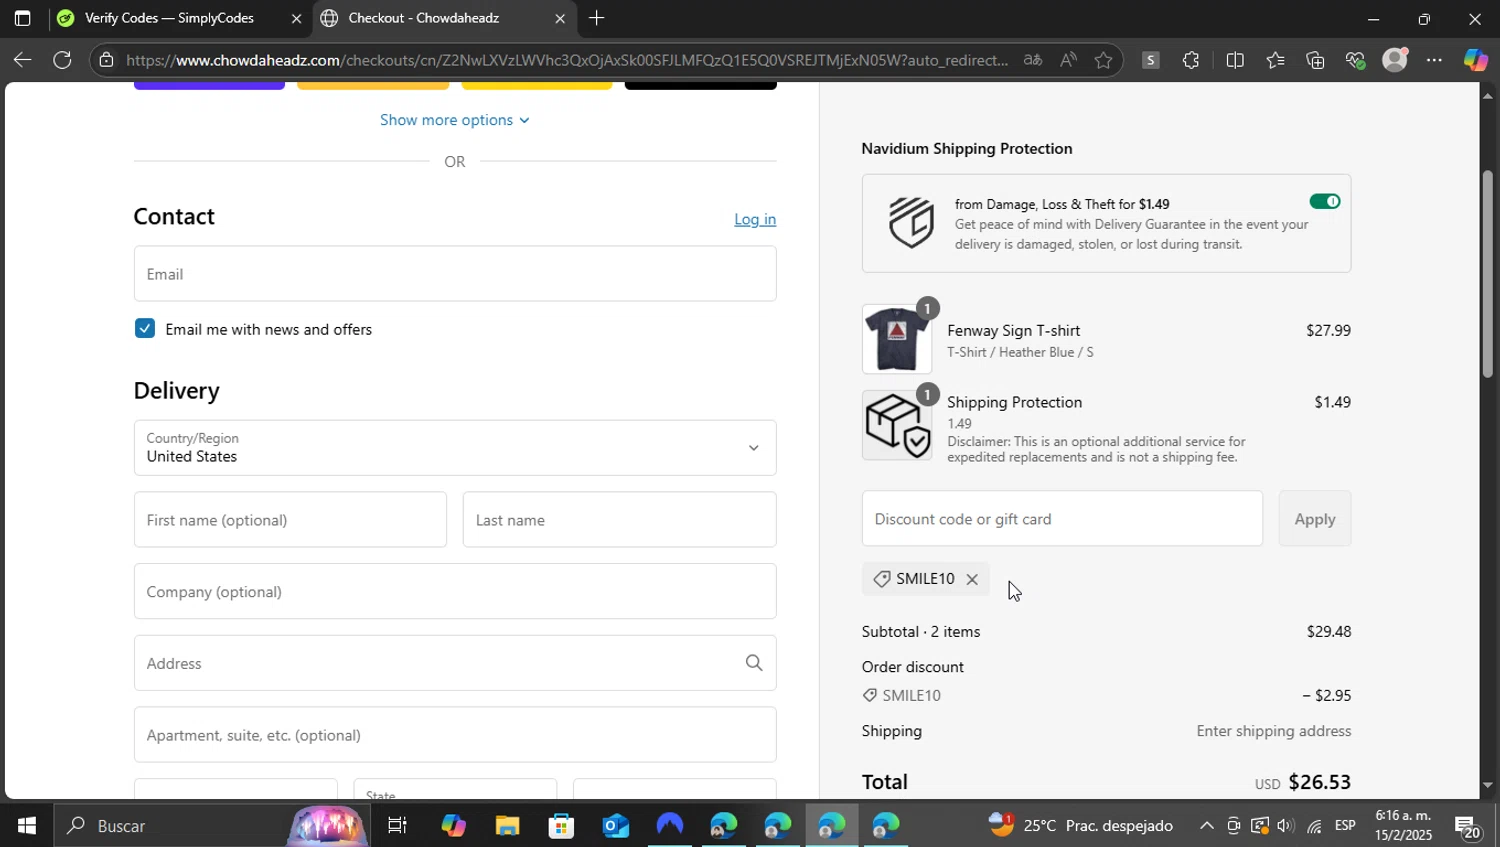Open the Buscar taskbar search box
This screenshot has width=1500, height=847.
click(x=210, y=826)
